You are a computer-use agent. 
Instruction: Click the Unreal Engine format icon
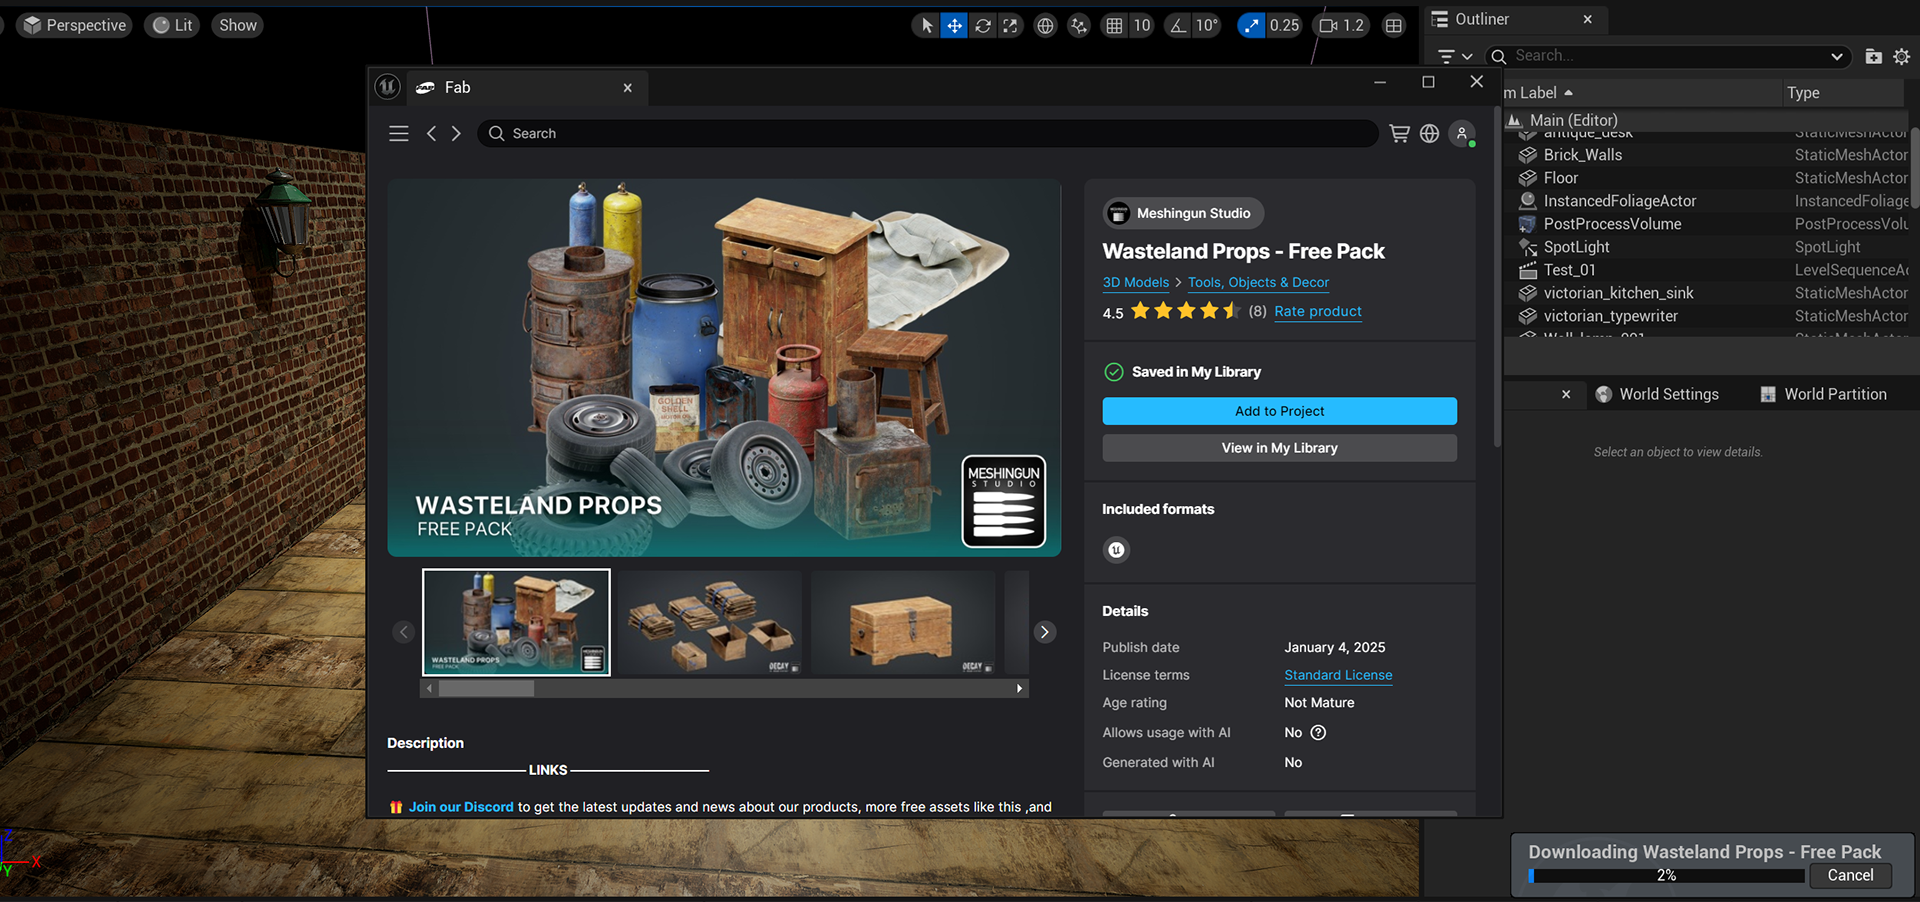click(1116, 549)
